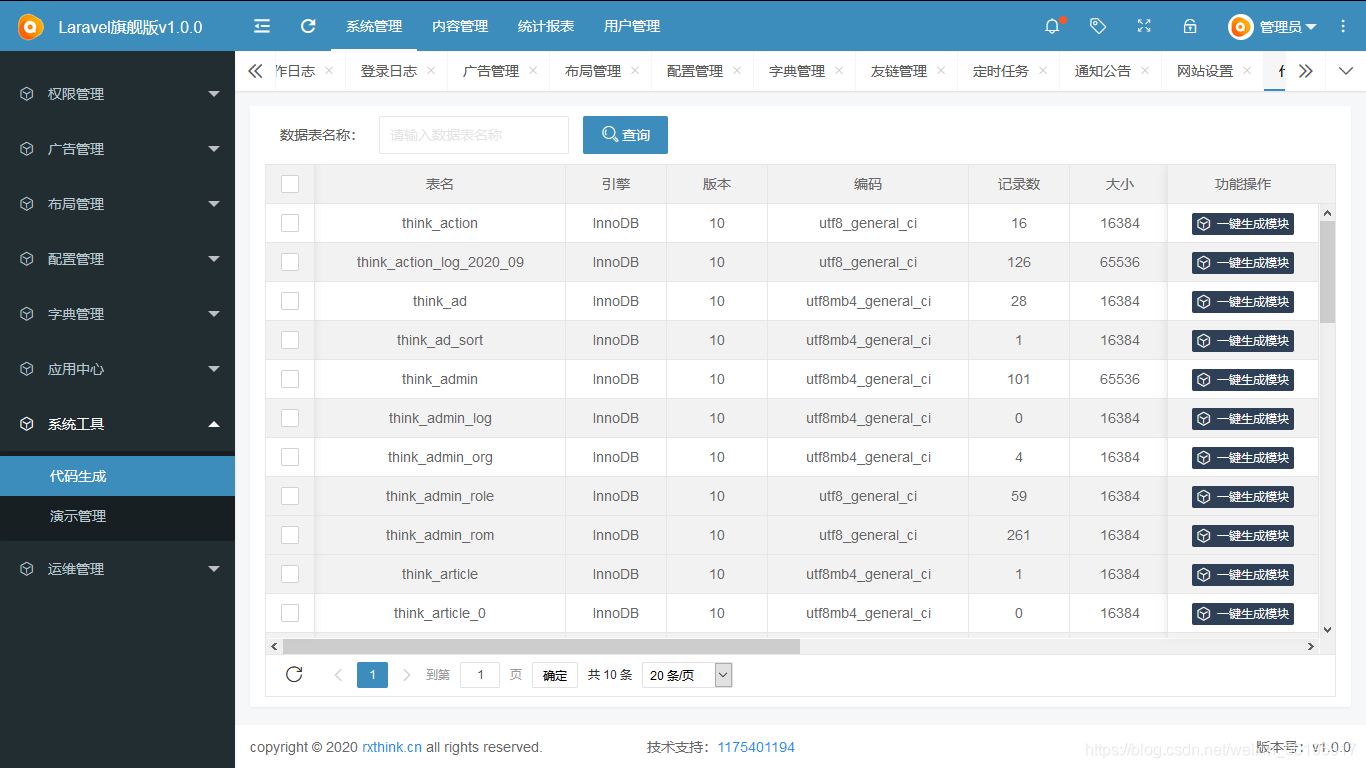The width and height of the screenshot is (1366, 768).
Task: Go to next page arrow
Action: pyautogui.click(x=406, y=675)
